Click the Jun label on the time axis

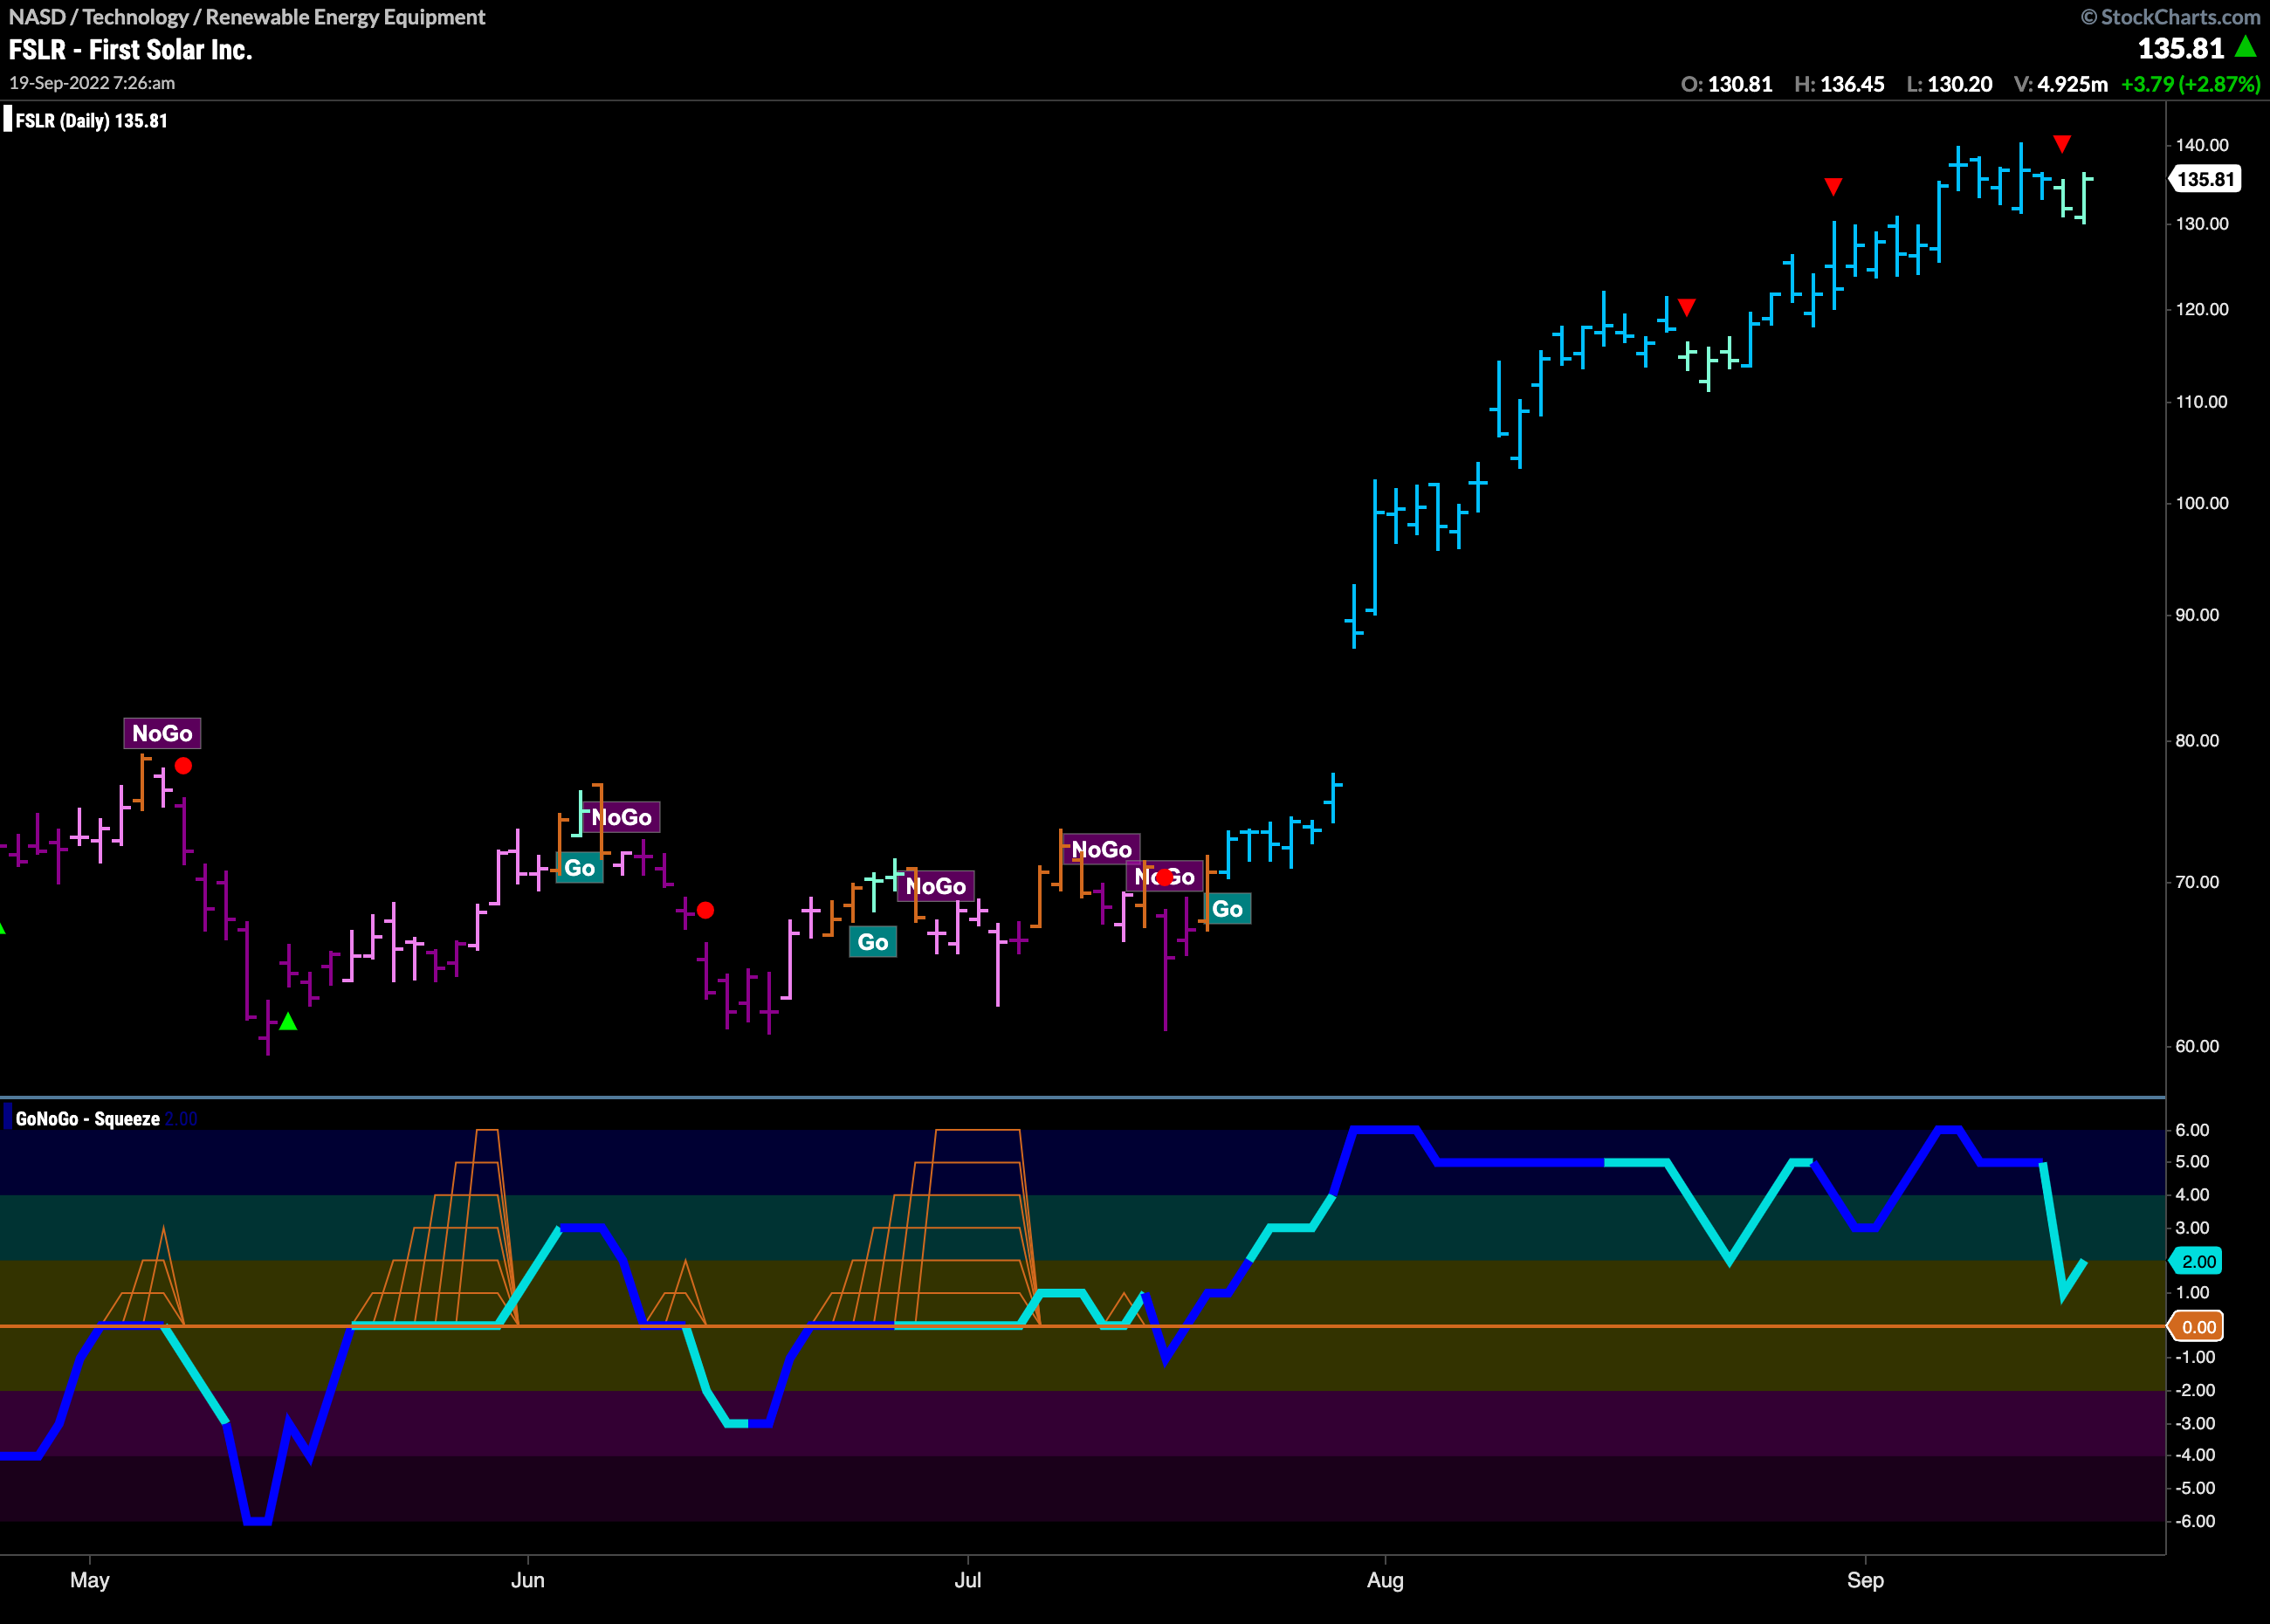(527, 1580)
